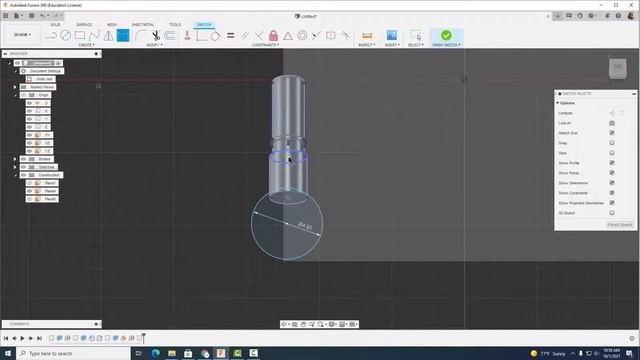Image resolution: width=640 pixels, height=360 pixels.
Task: Click the Look At icon in Sketch Palette
Action: [612, 123]
